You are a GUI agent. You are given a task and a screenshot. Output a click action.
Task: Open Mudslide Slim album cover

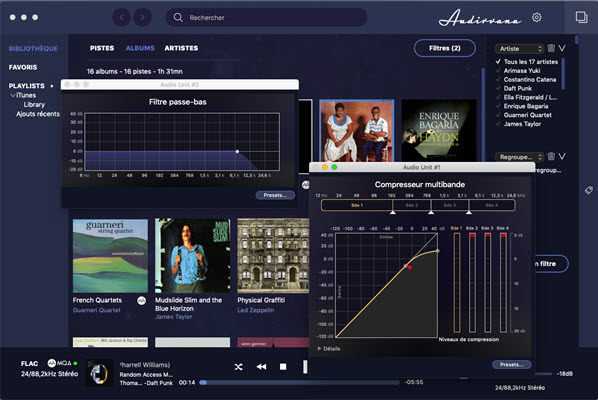pos(192,256)
